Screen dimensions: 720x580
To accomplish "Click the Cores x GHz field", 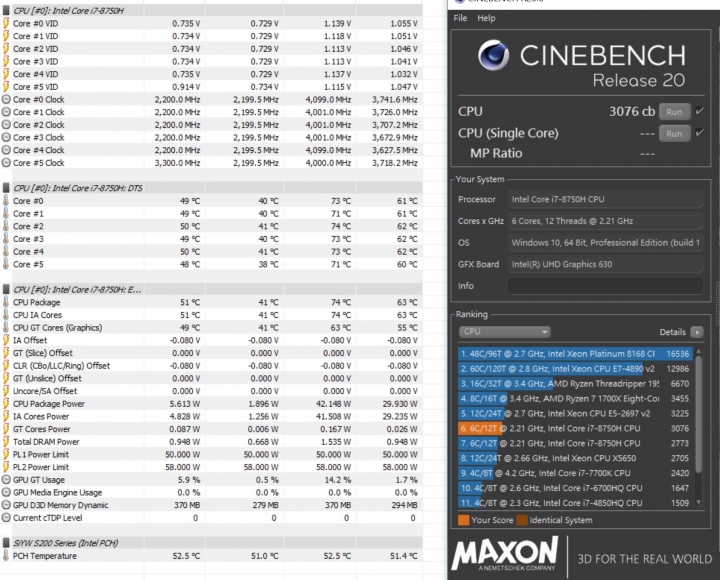I will tap(605, 221).
